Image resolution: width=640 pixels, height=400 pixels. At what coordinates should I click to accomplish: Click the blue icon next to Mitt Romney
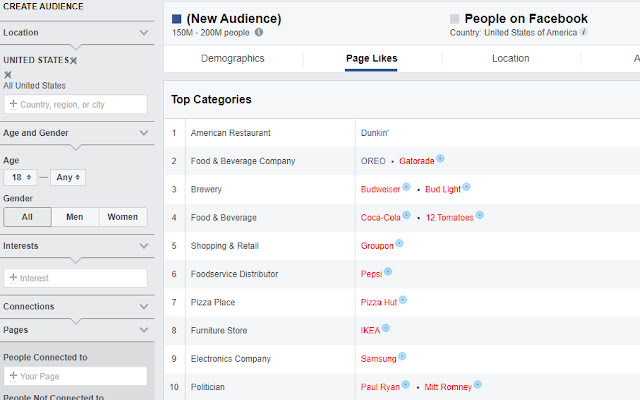[x=478, y=384]
